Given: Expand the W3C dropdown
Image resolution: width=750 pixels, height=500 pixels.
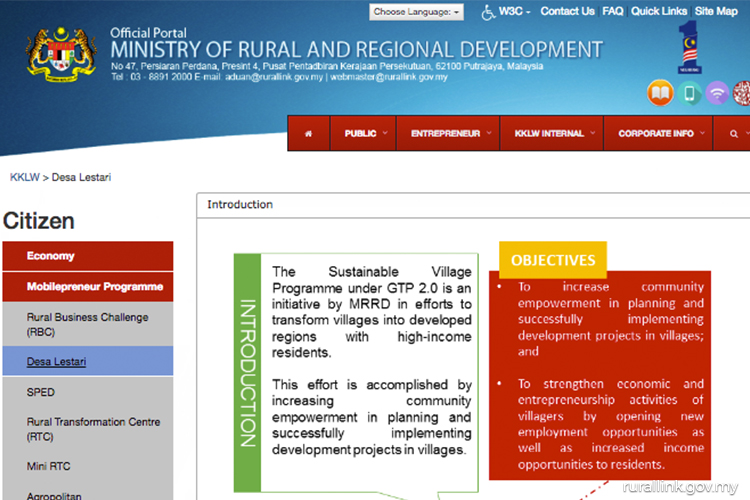Looking at the screenshot, I should pos(514,11).
